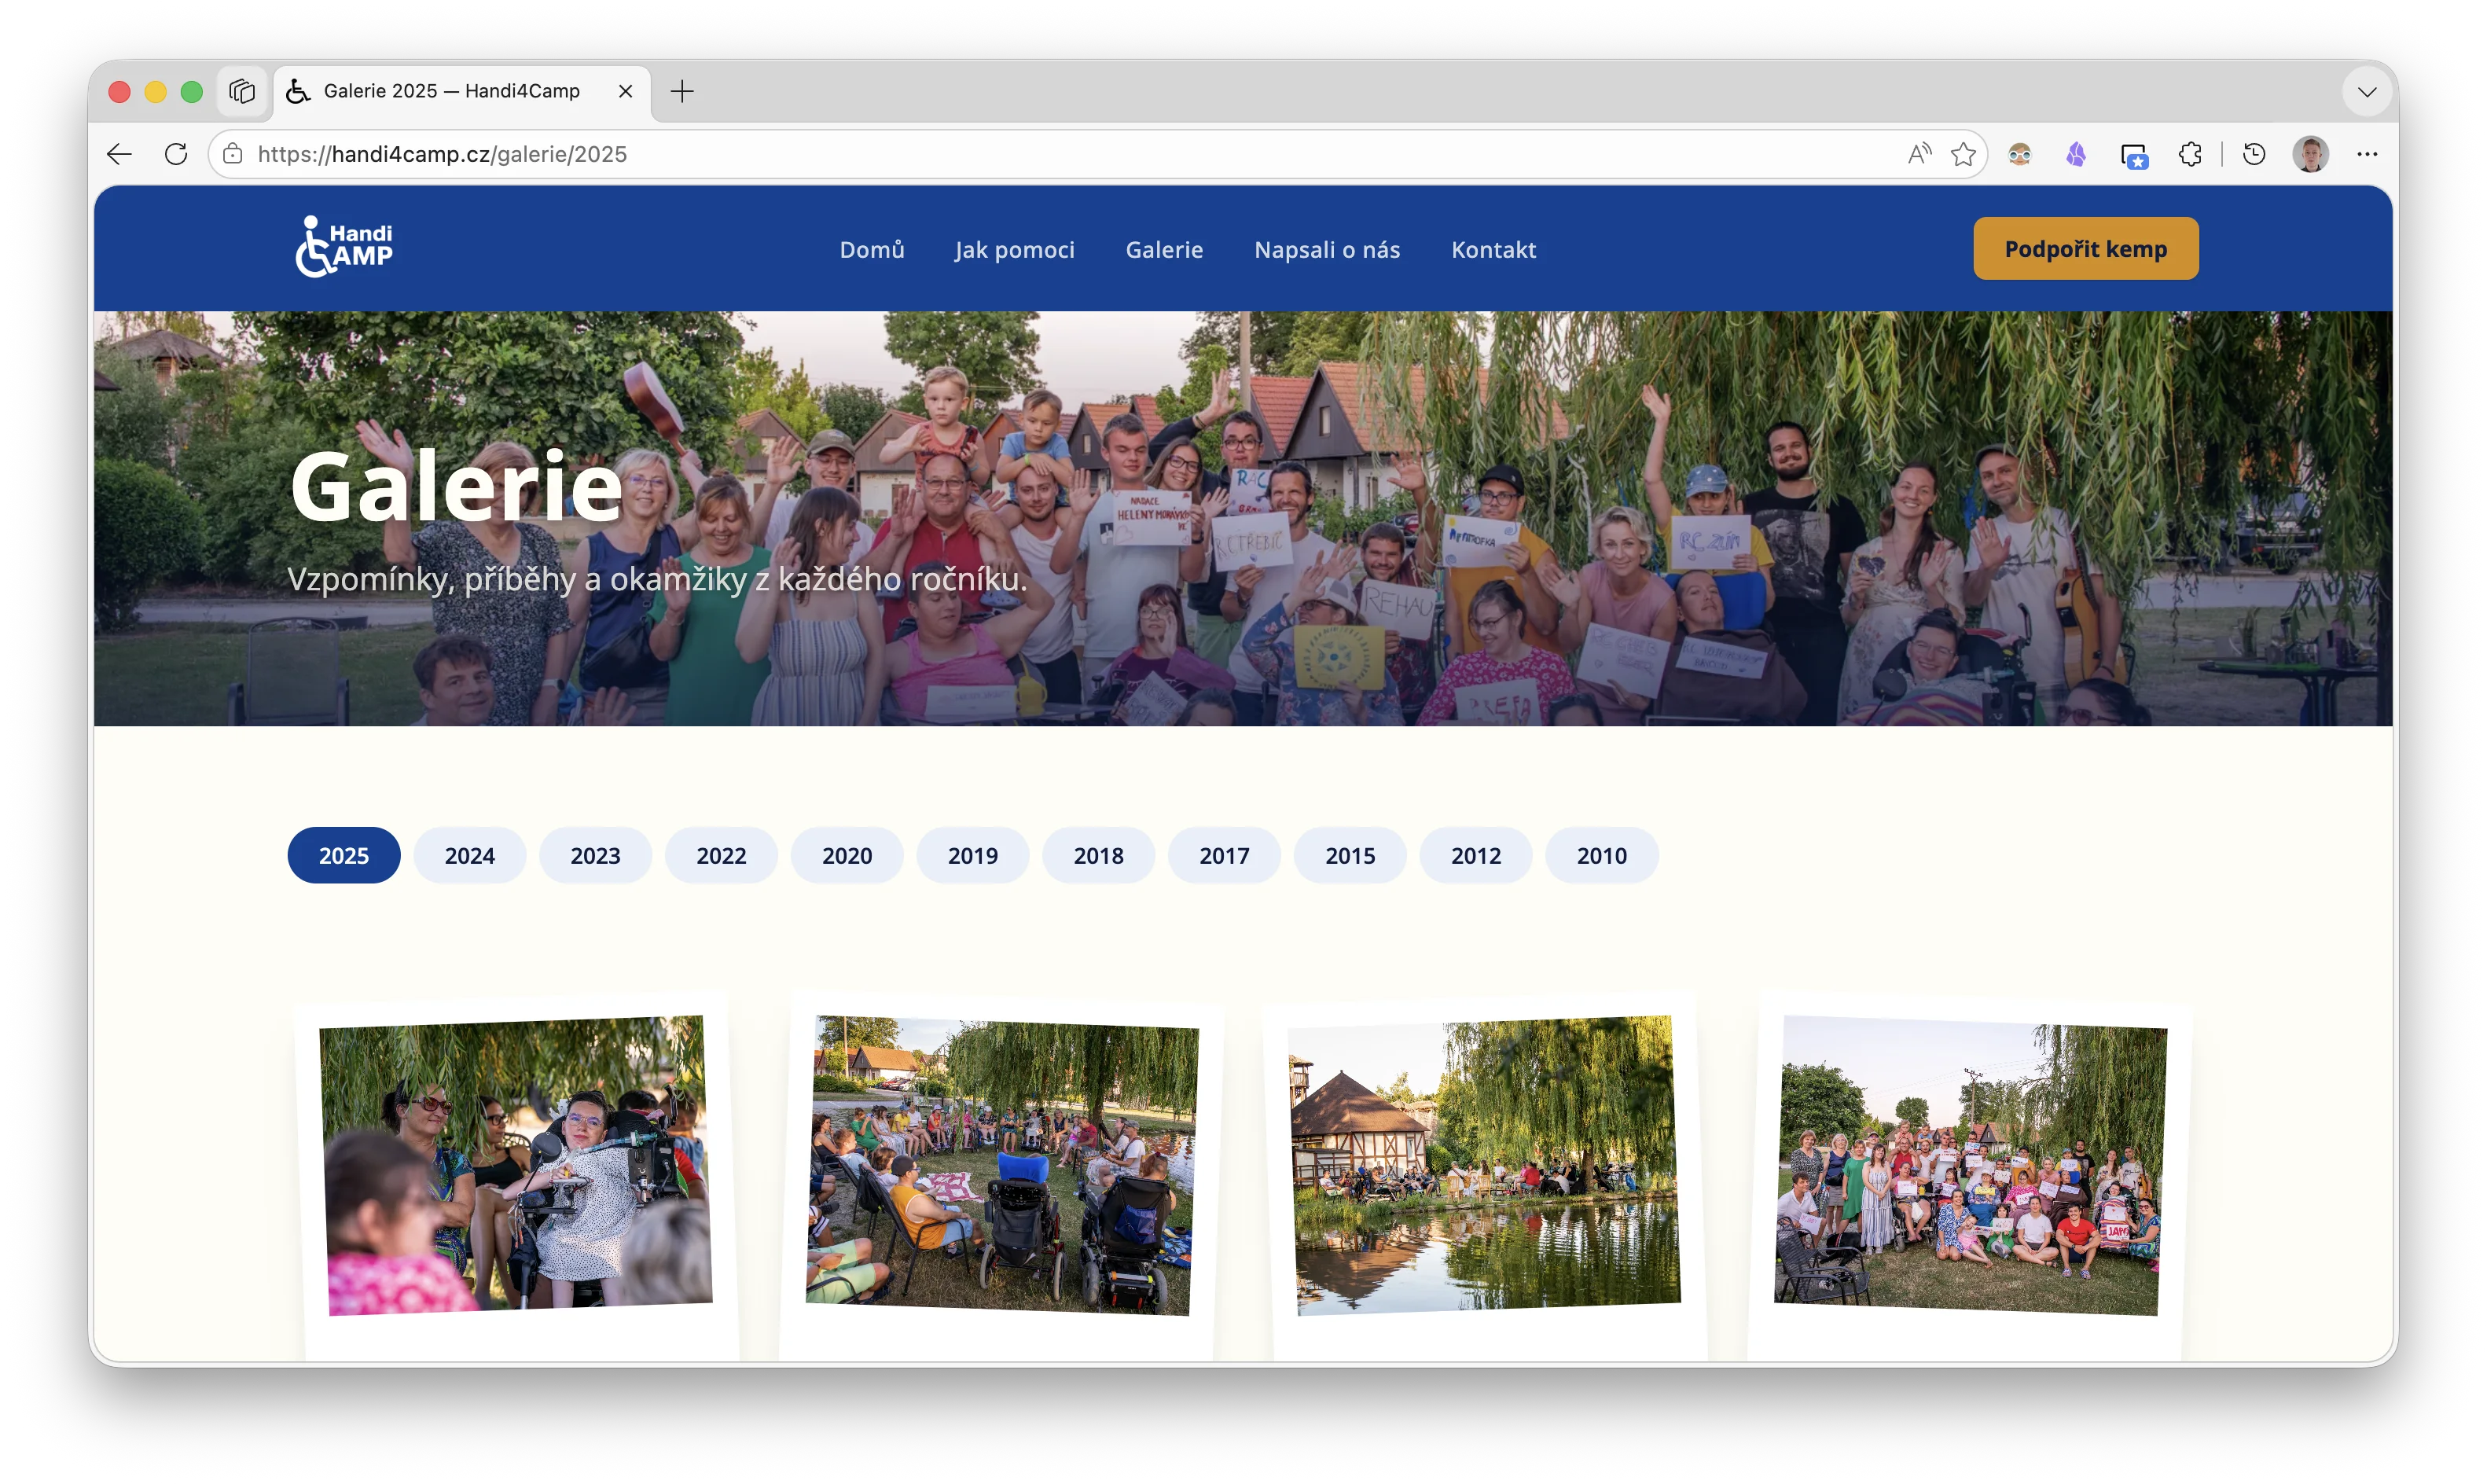Switch to the 2023 gallery year
The width and height of the screenshot is (2487, 1484).
[595, 855]
